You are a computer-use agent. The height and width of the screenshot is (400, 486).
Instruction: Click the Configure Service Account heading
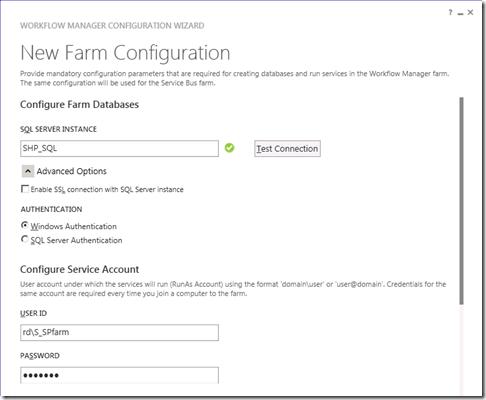click(x=79, y=269)
